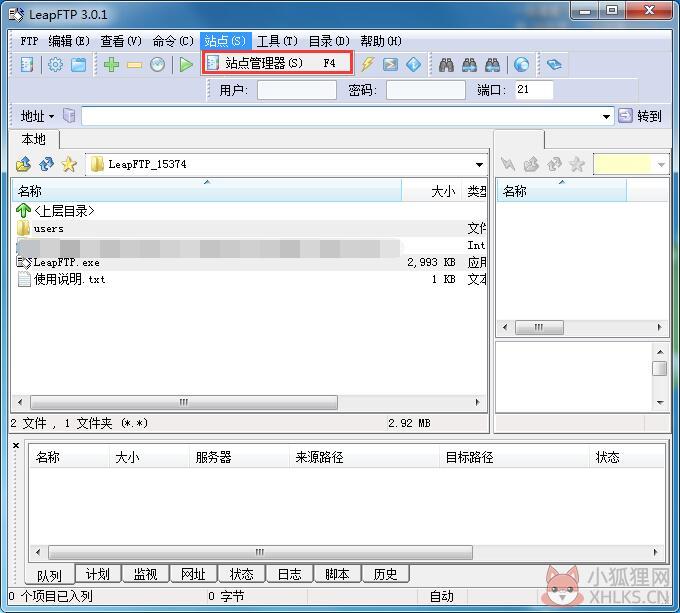Click the green plus add icon
Image resolution: width=680 pixels, height=613 pixels.
111,65
